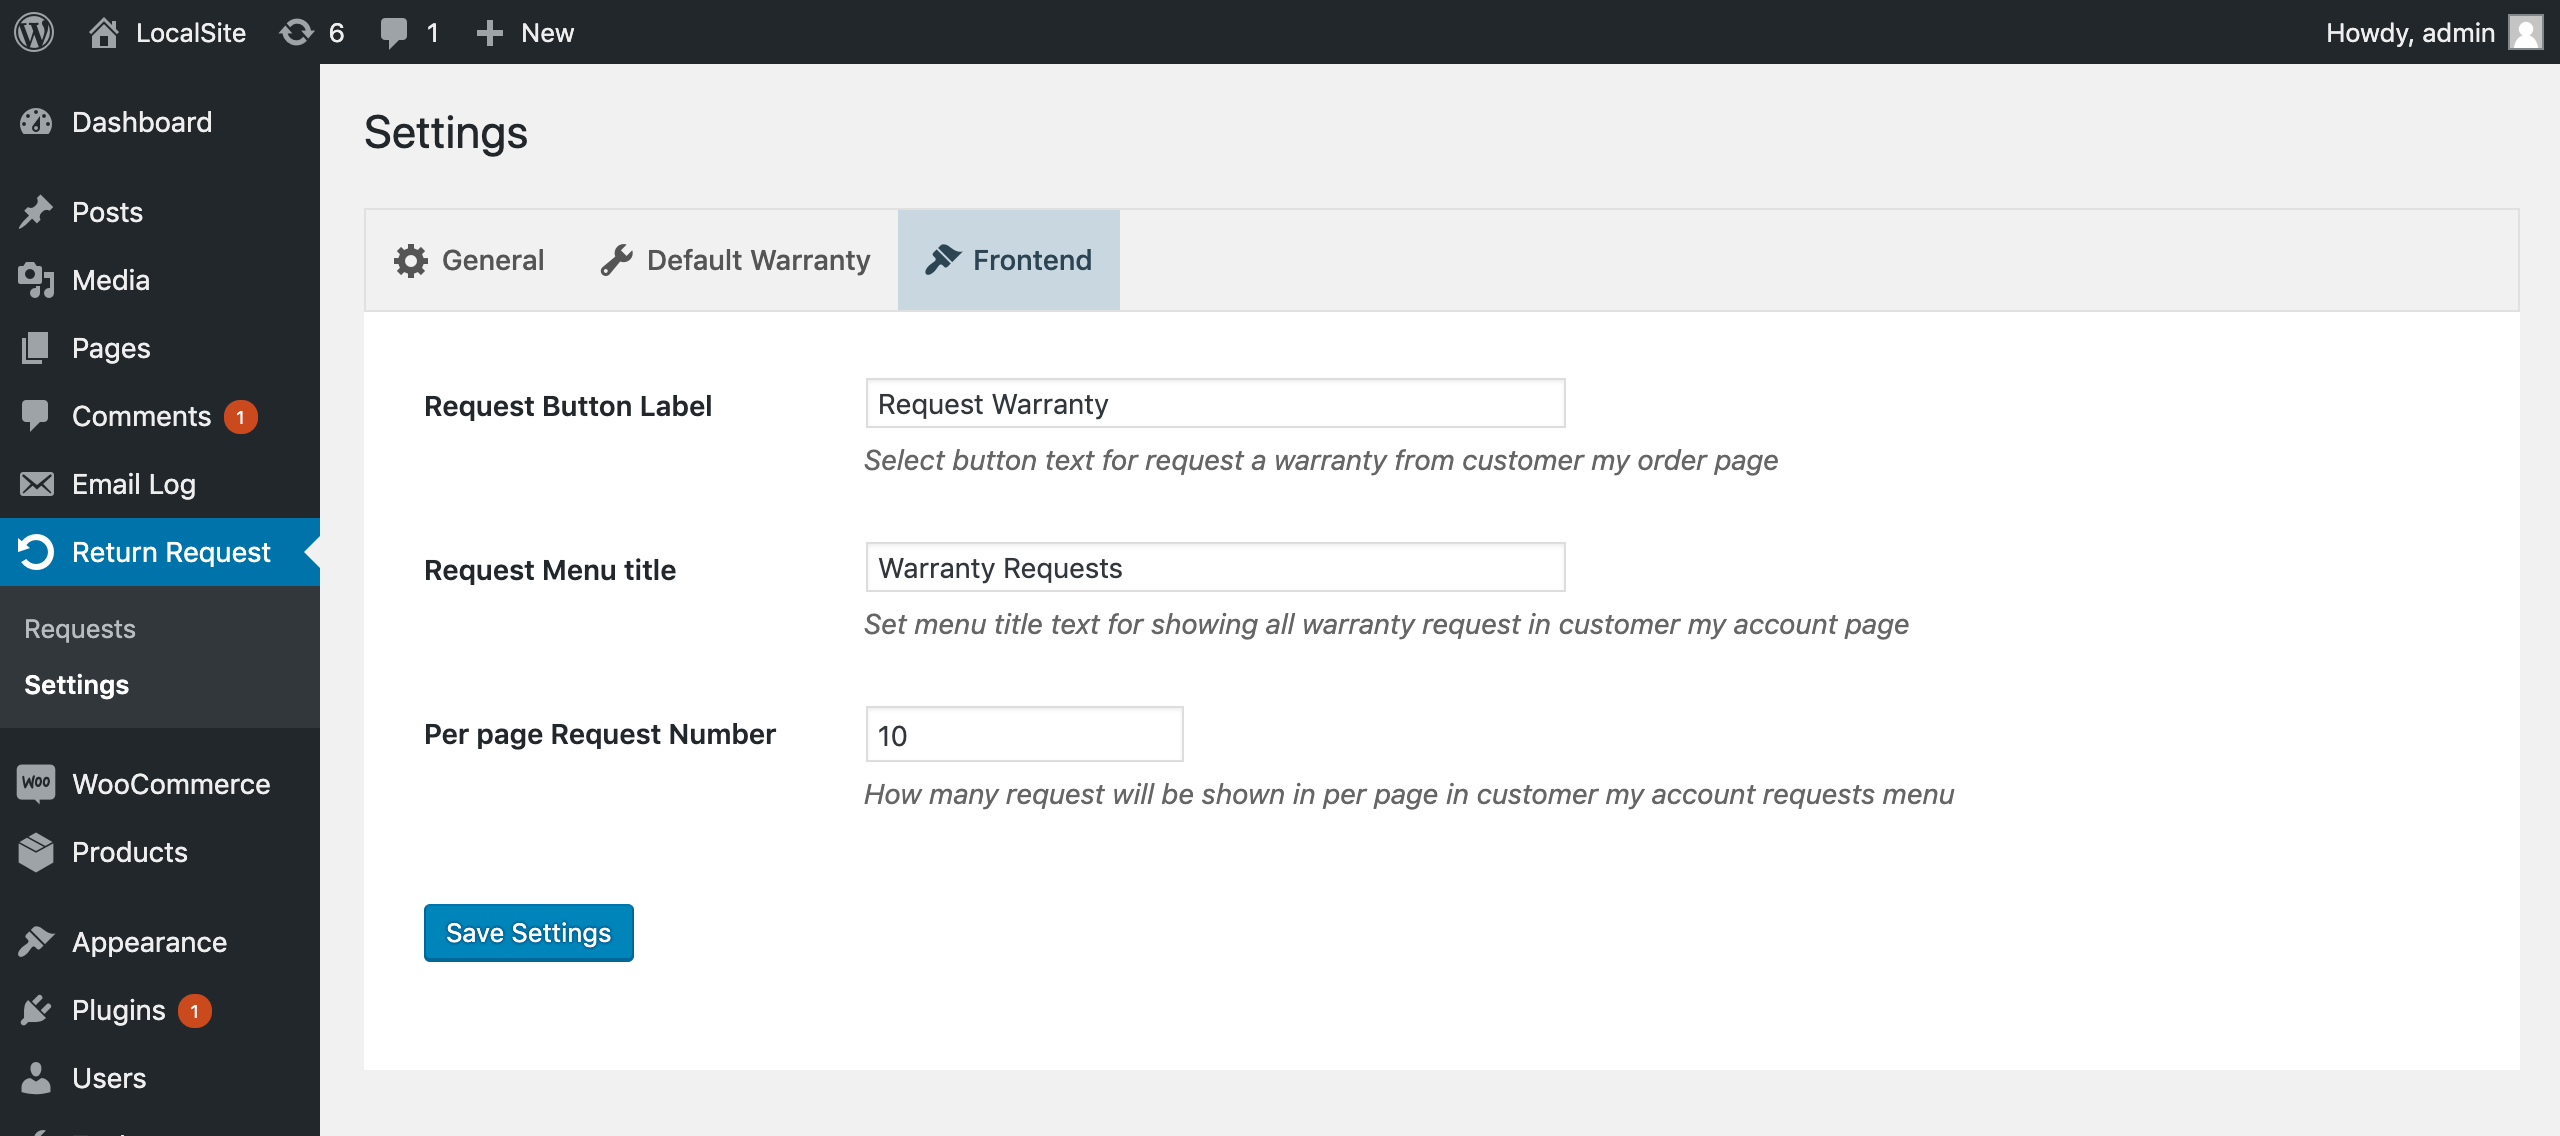Viewport: 2560px width, 1136px height.
Task: Open the updates icon showing 6
Action: pos(297,32)
